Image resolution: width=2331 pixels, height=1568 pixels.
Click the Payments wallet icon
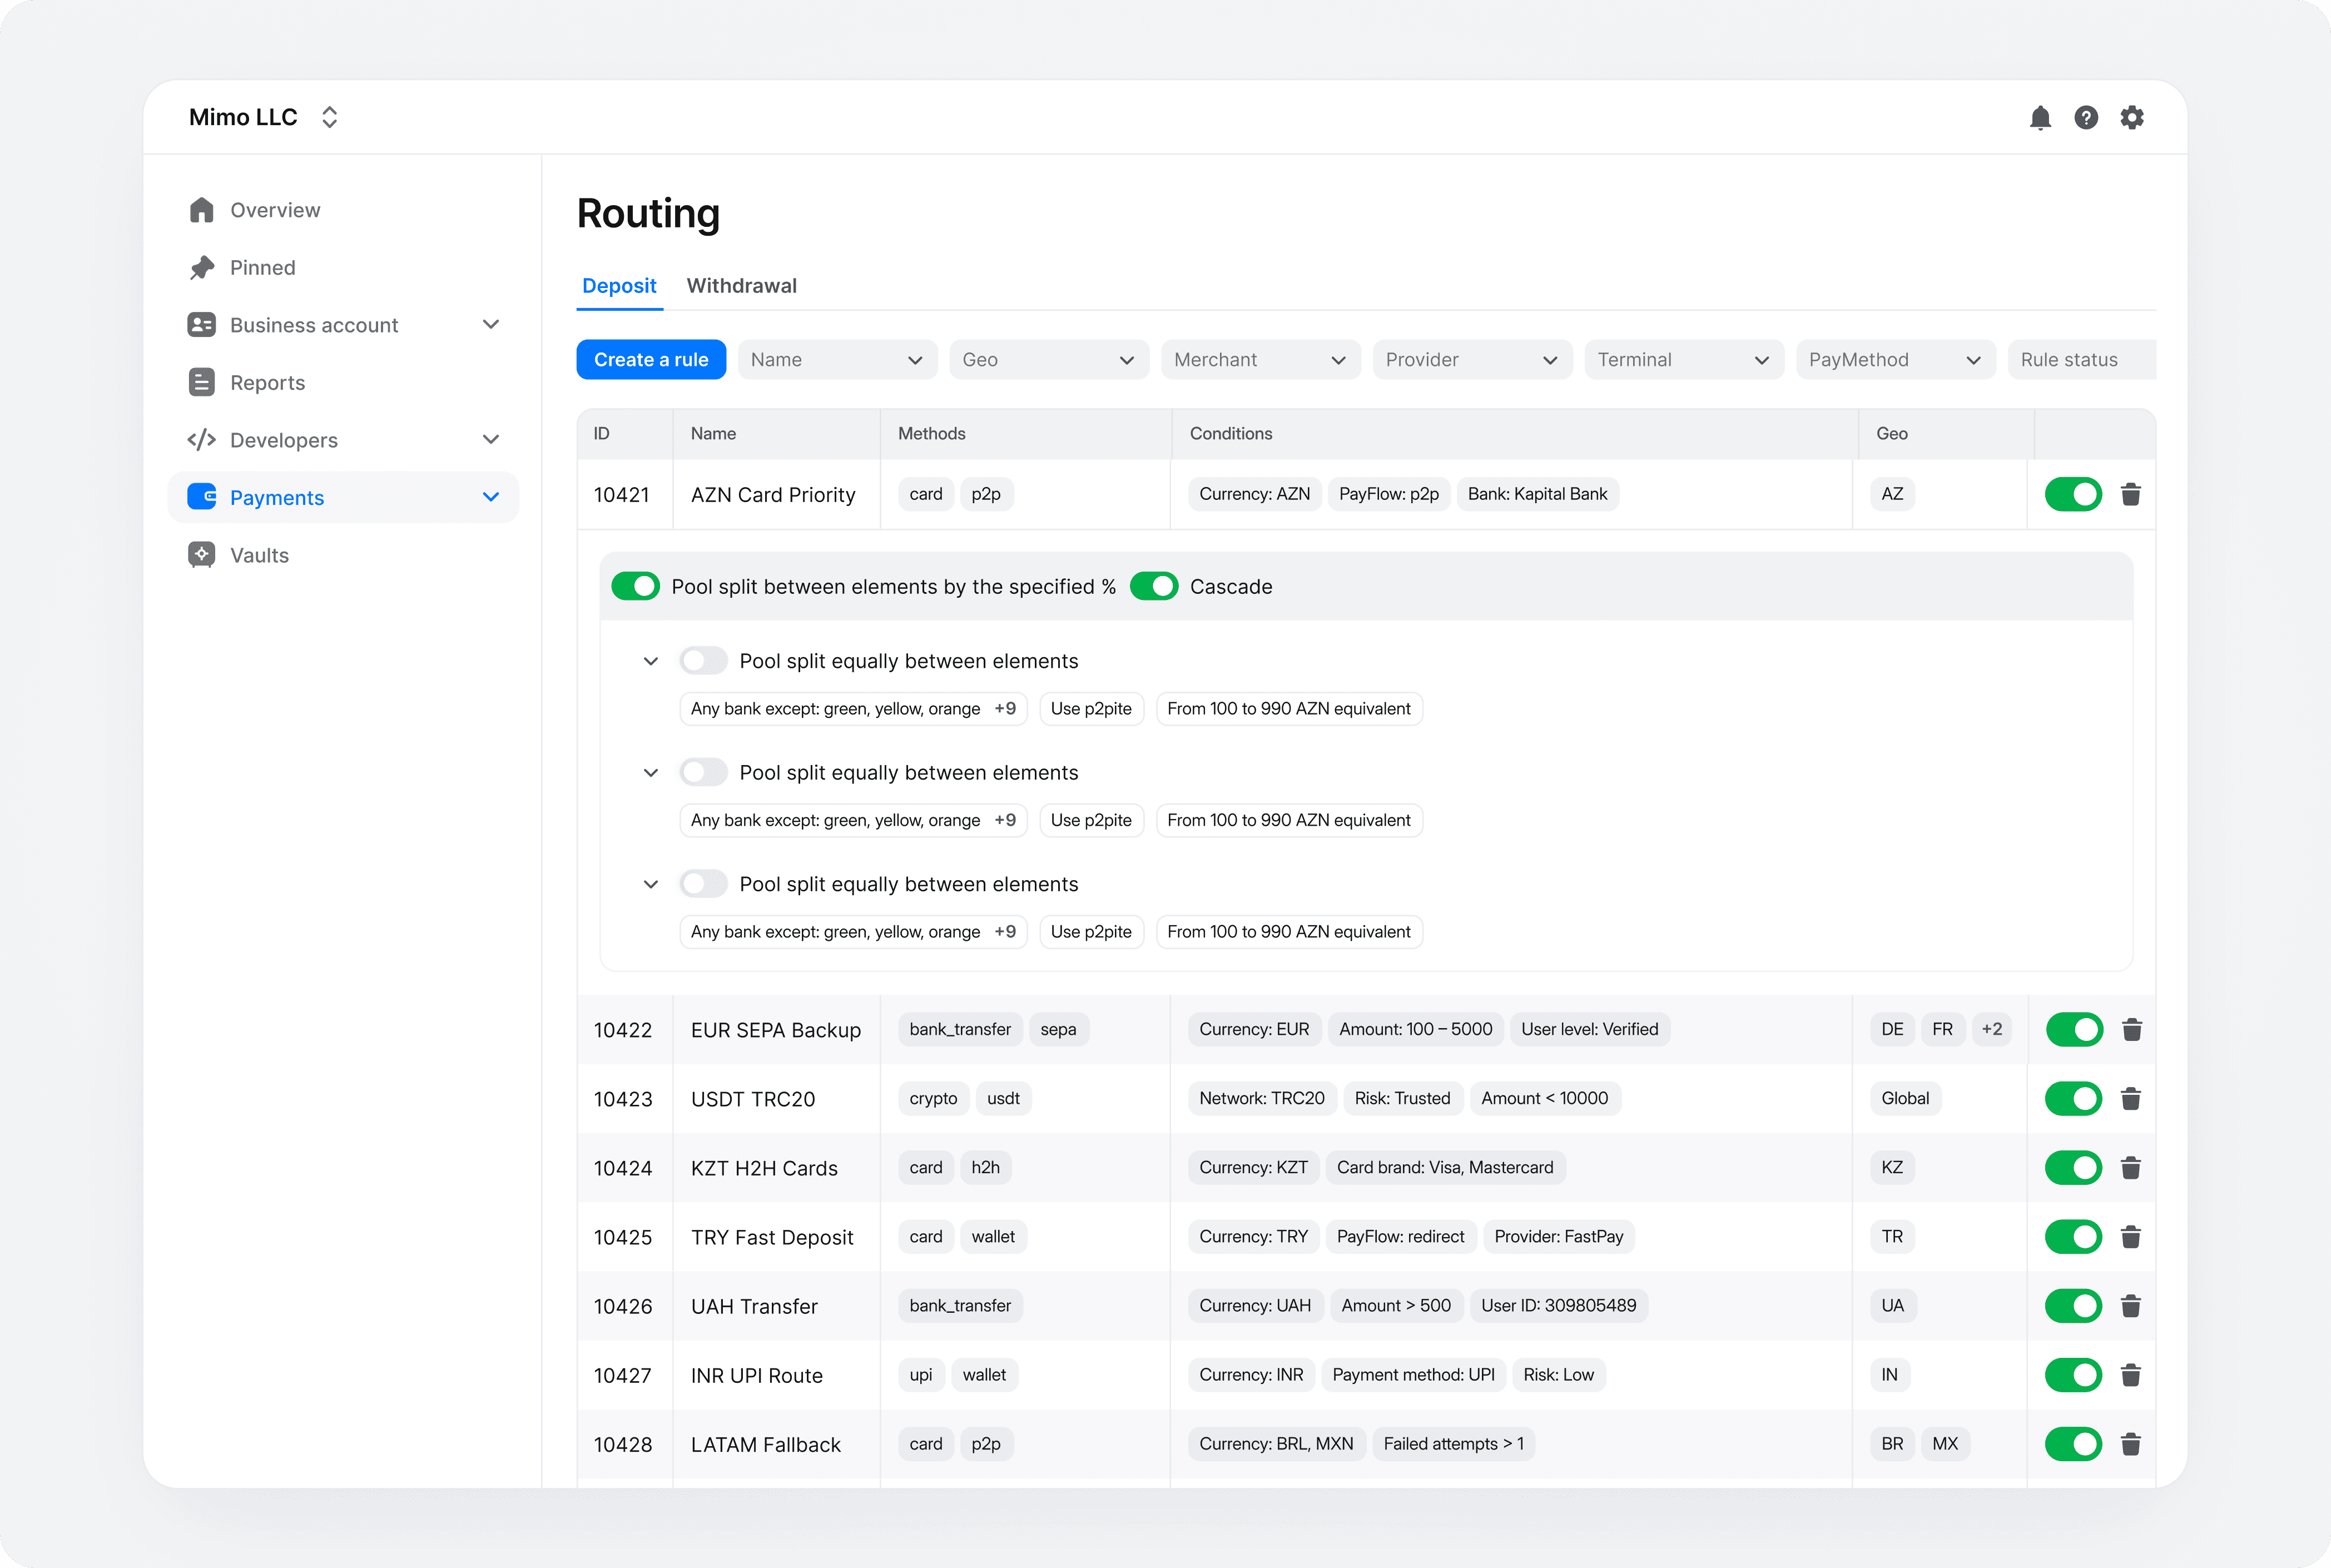click(202, 497)
